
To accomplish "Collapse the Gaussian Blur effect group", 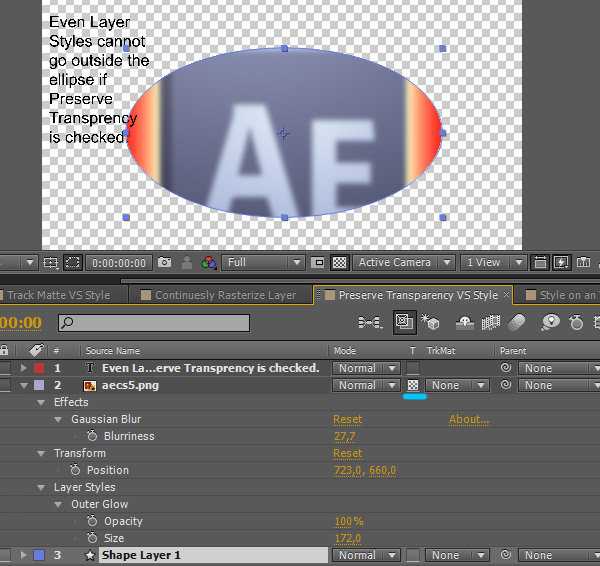I will pos(59,420).
